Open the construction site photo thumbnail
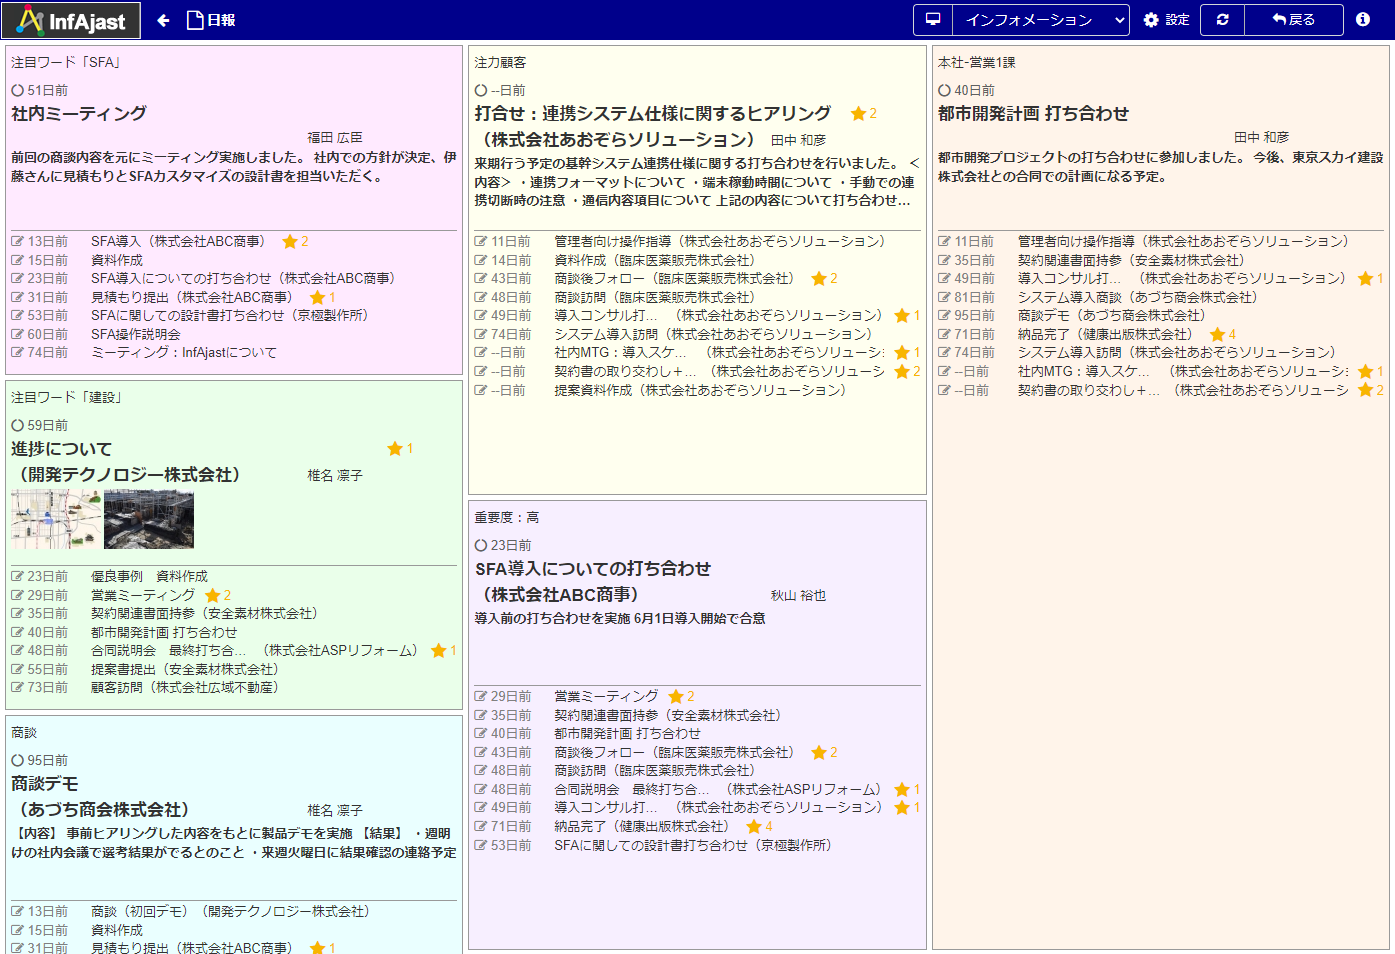The height and width of the screenshot is (954, 1395). (x=149, y=520)
